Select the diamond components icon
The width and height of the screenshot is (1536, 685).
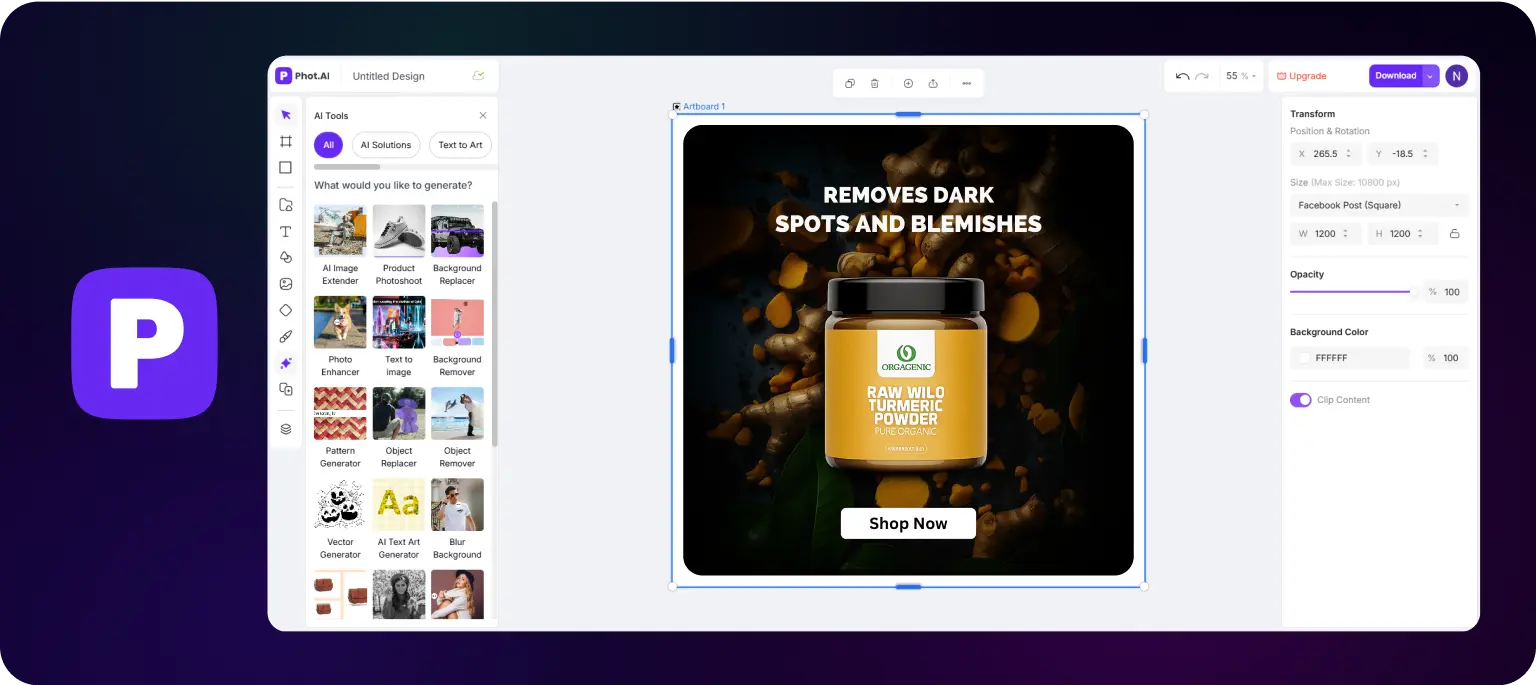coord(285,310)
